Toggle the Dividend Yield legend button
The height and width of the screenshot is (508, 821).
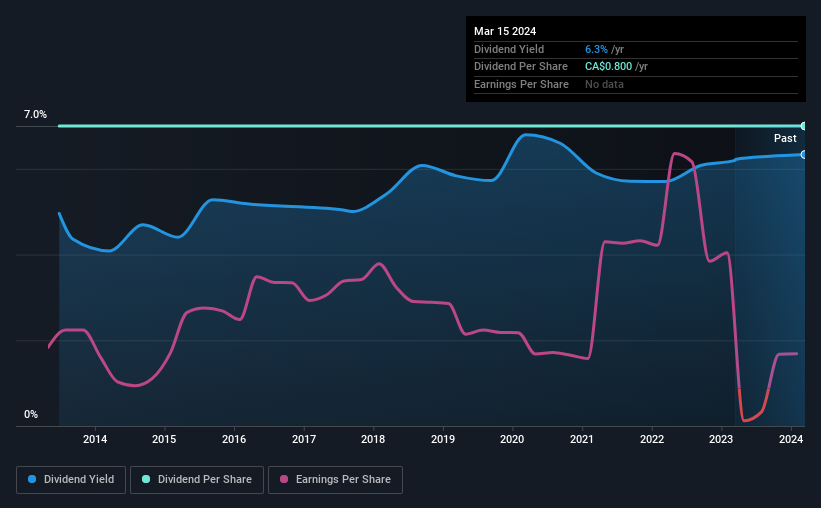click(71, 480)
